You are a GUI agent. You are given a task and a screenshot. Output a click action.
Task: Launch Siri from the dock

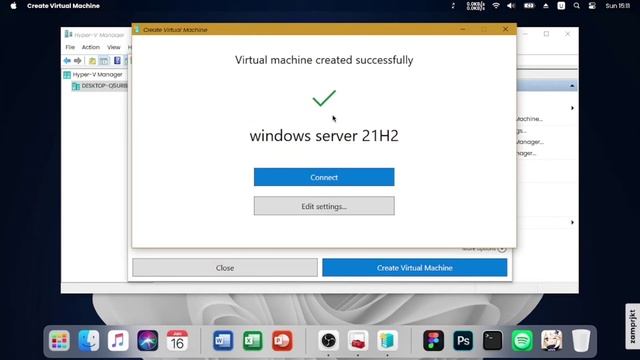pos(148,340)
